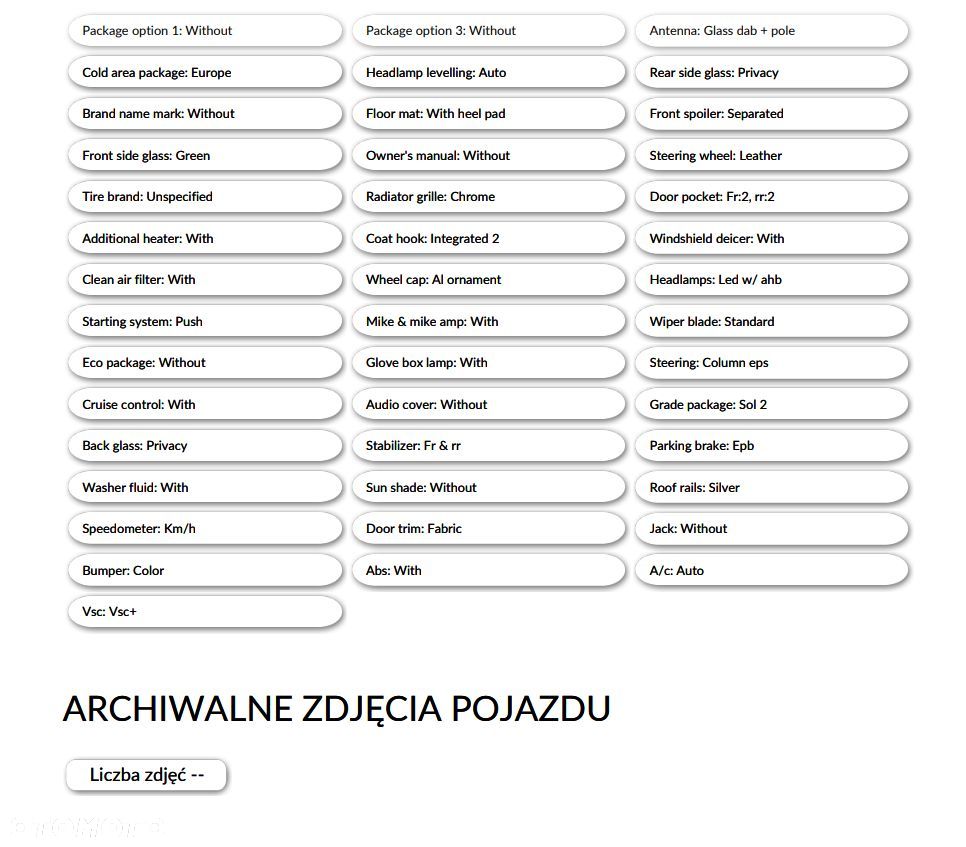Select 'Parking brake: Epb' item
The image size is (966, 847).
tap(772, 445)
